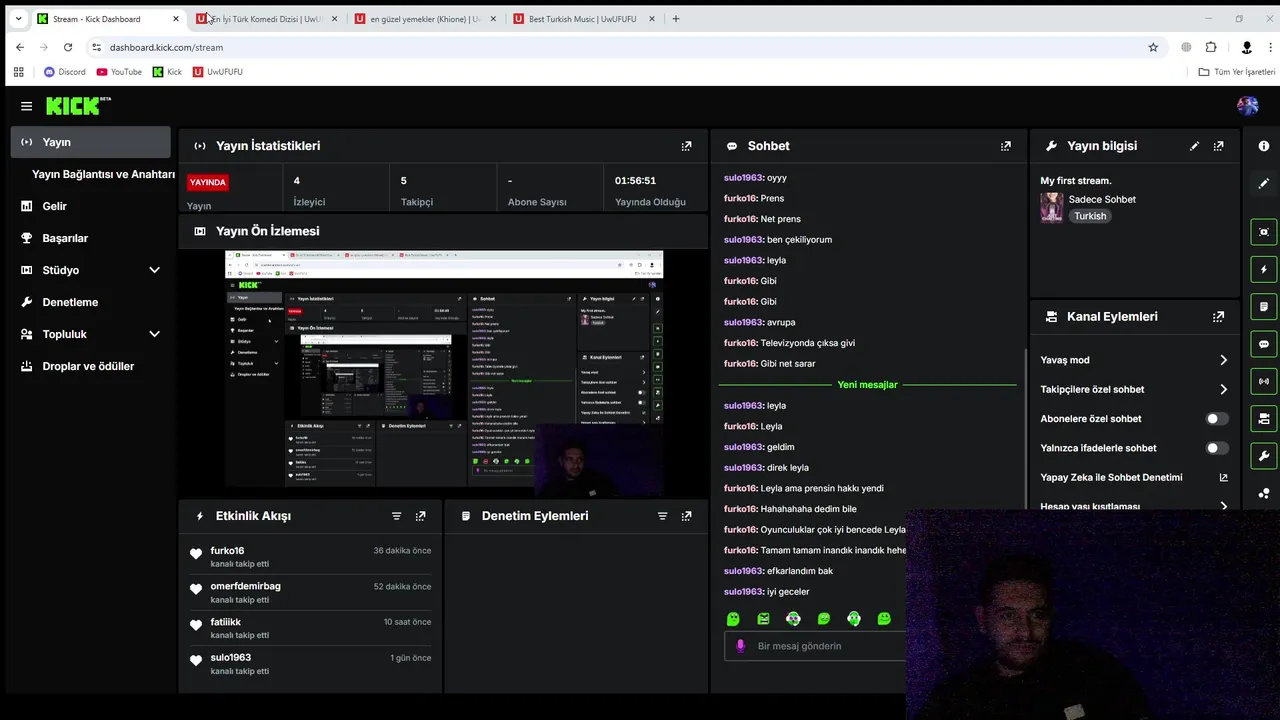Image resolution: width=1280 pixels, height=720 pixels.
Task: Toggle the note moderation icon on the right rail
Action: [x=1264, y=307]
